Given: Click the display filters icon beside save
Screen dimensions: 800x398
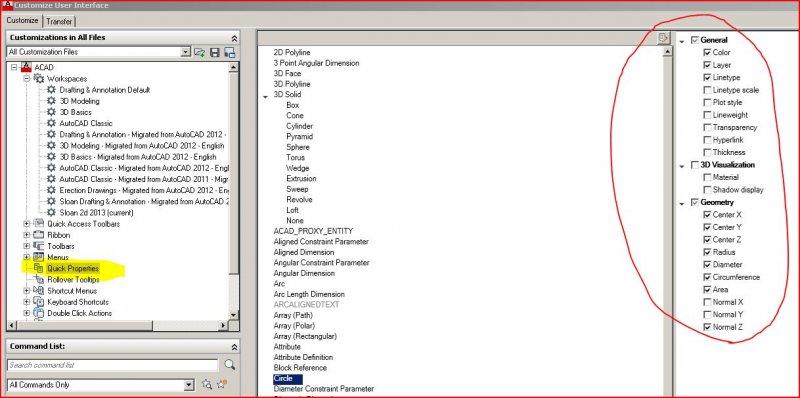Looking at the screenshot, I should coord(230,52).
